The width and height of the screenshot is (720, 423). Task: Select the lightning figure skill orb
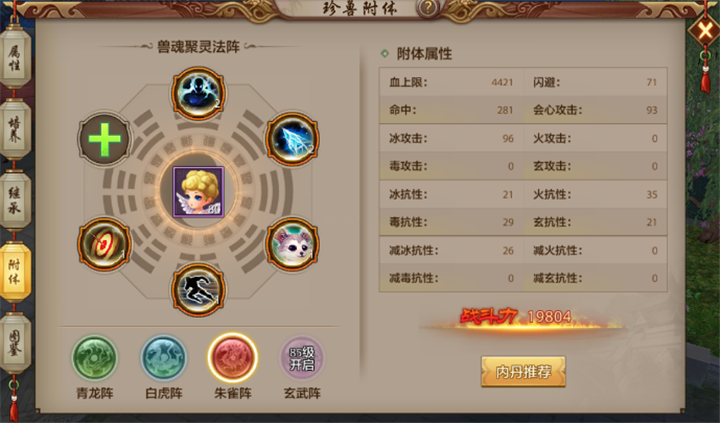point(198,93)
